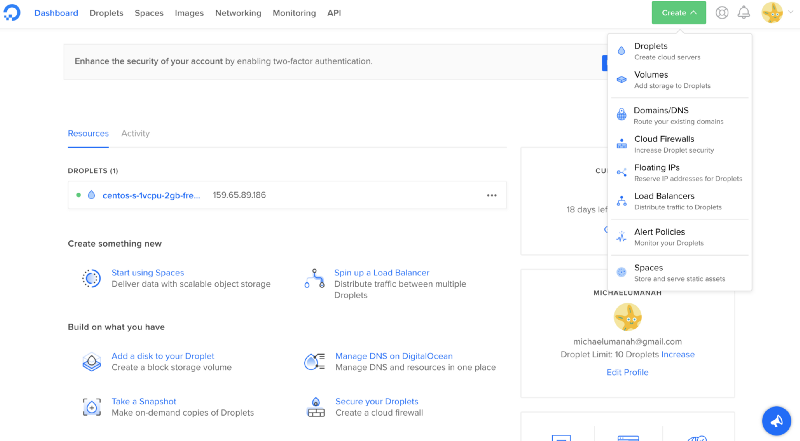Click Load Balancers icon in menu
The width and height of the screenshot is (800, 441).
[621, 201]
